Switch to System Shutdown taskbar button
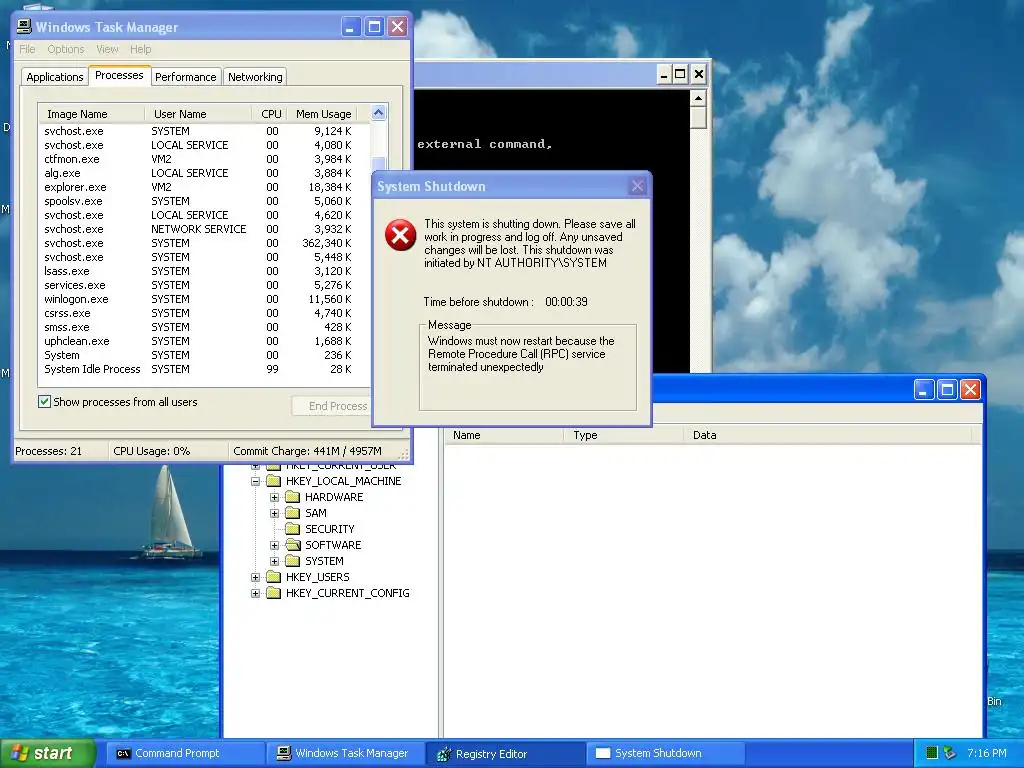 pos(665,753)
